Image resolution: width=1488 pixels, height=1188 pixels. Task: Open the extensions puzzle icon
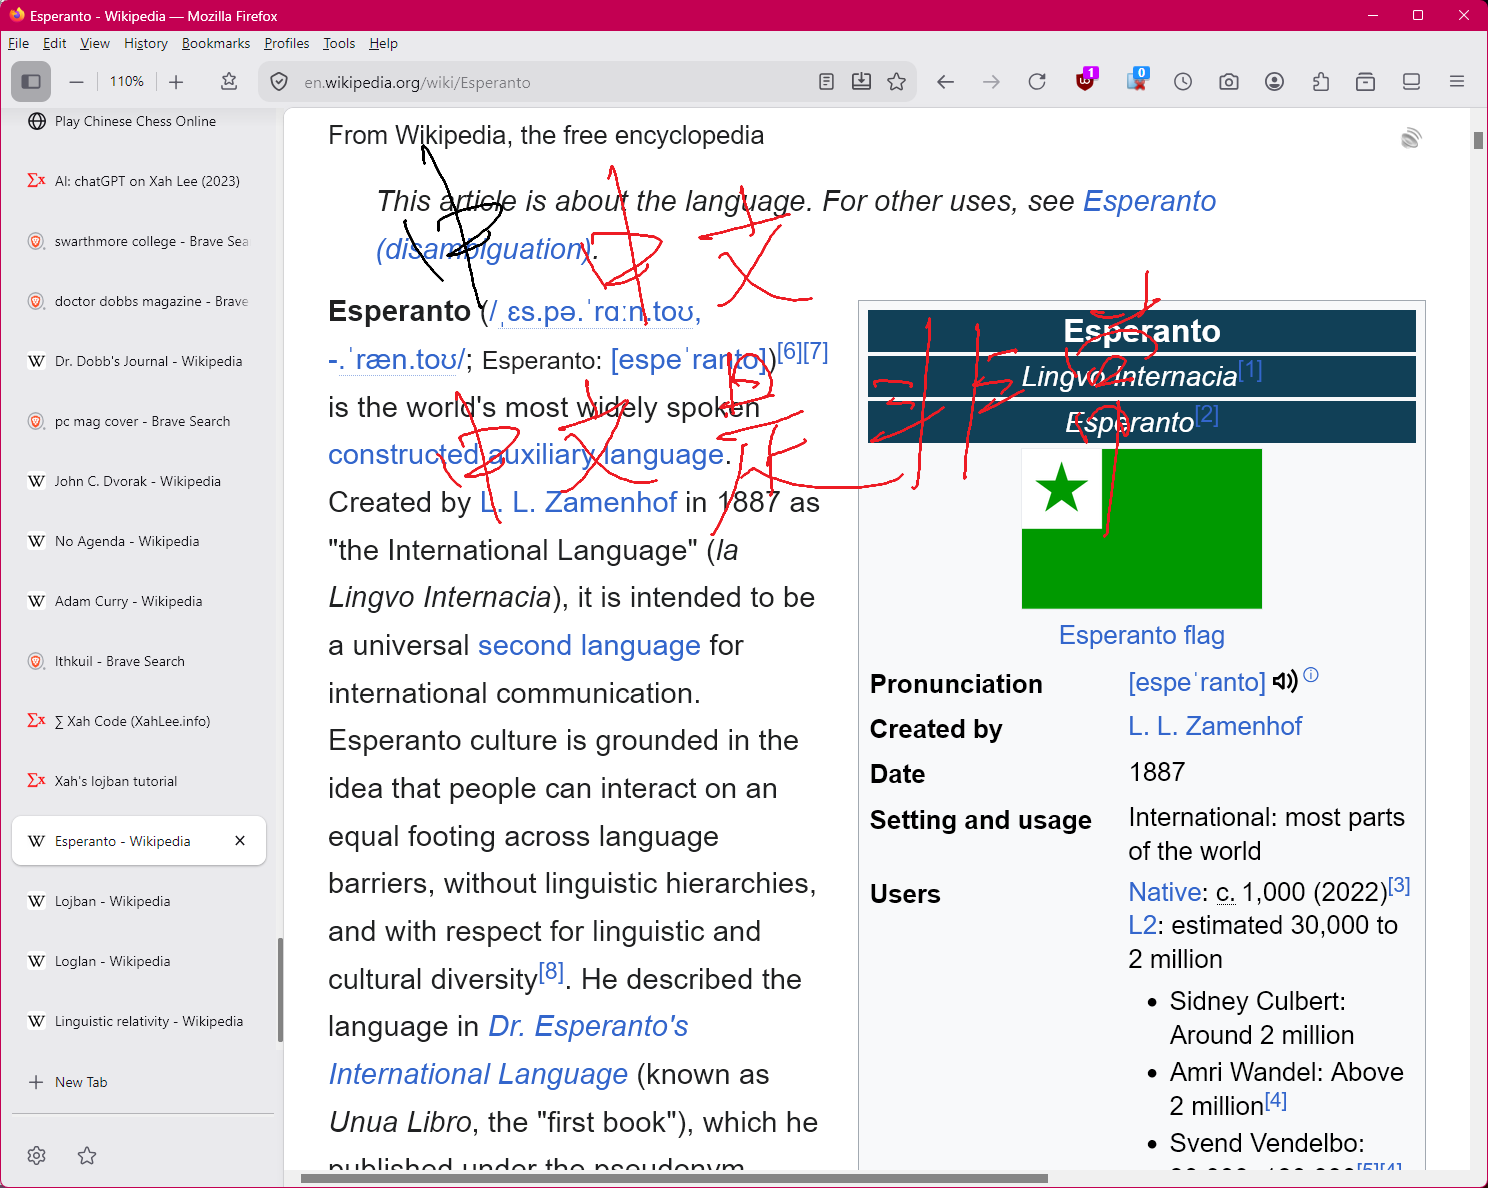[x=1320, y=82]
